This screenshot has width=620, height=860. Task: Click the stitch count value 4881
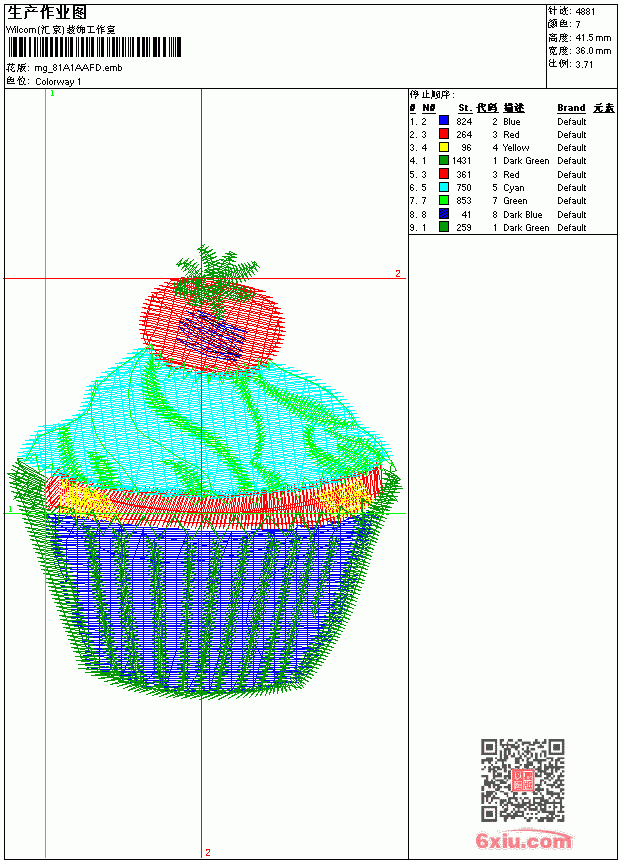pyautogui.click(x=585, y=12)
